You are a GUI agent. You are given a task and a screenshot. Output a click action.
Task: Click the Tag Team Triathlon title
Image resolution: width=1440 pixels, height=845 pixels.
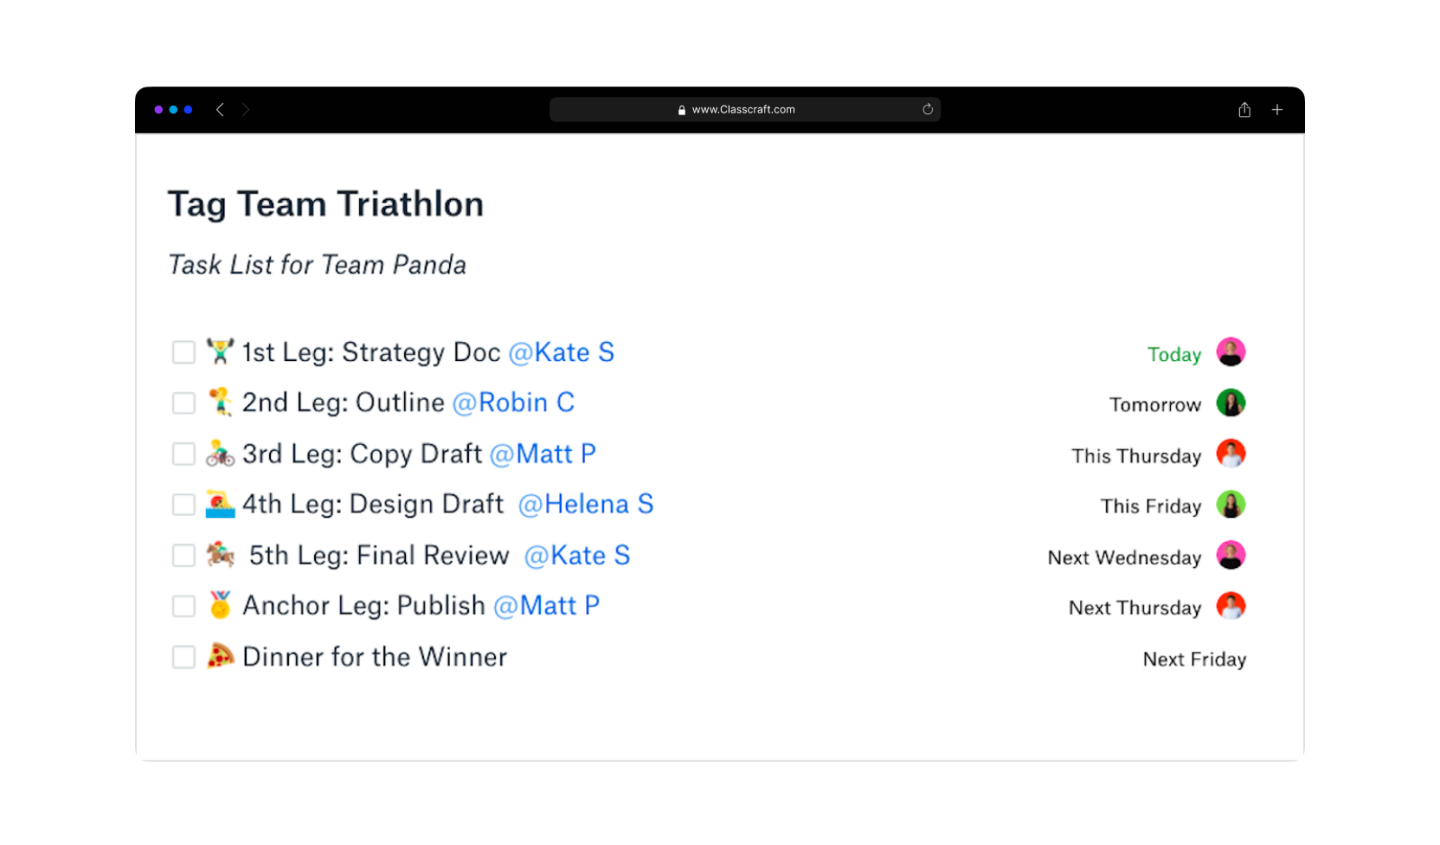click(x=325, y=204)
